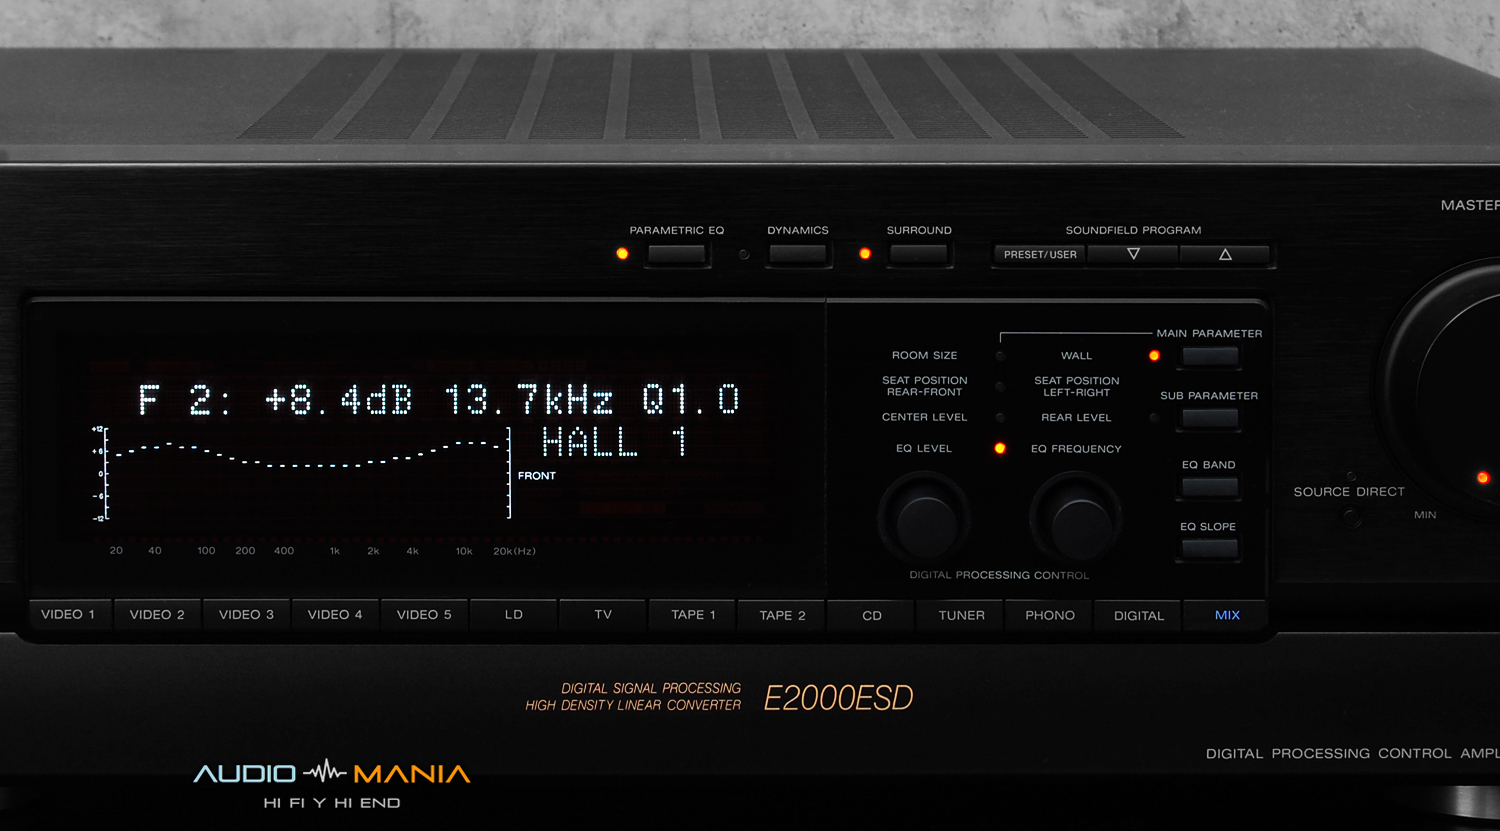Click the lit EQ Level indicator LED

tap(1000, 448)
